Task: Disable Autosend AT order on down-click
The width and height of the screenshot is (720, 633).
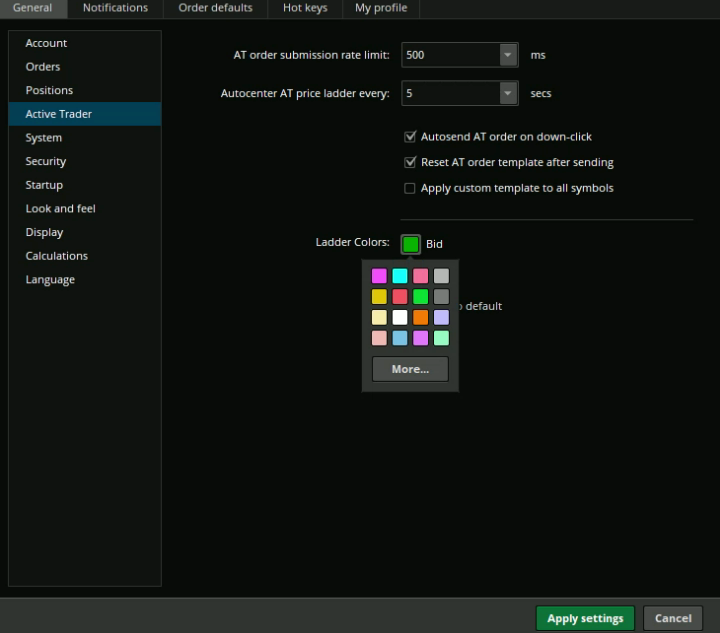Action: point(410,137)
